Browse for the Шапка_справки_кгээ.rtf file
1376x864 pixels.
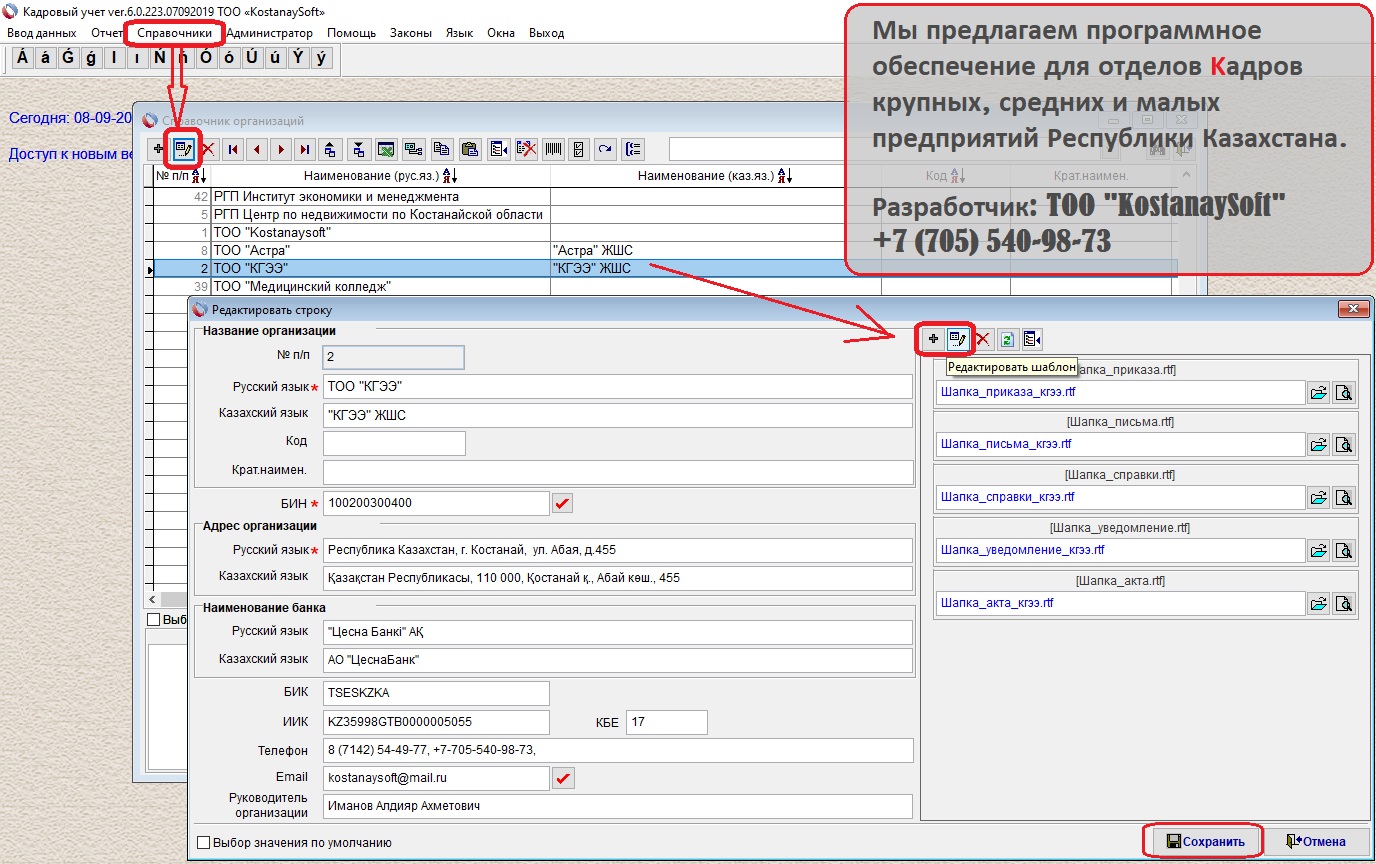[x=1319, y=497]
